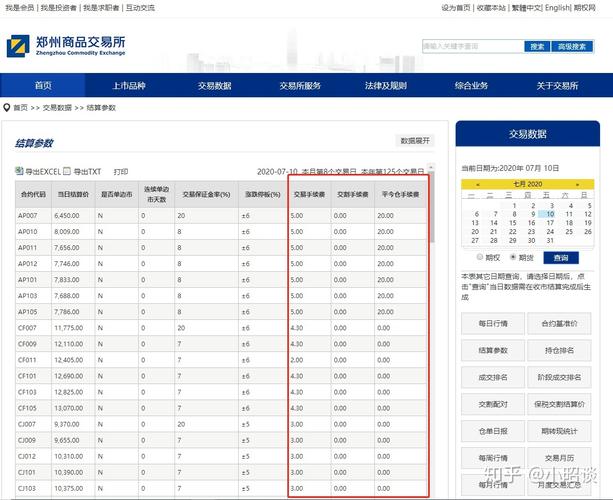Viewport: 613px width, 500px height.
Task: Open the 综合业务 menu
Action: click(x=471, y=85)
